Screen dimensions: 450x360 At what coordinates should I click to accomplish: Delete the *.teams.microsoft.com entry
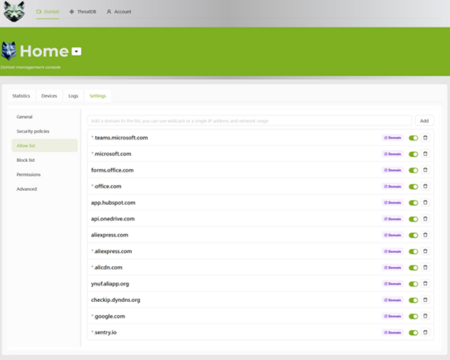pos(425,138)
